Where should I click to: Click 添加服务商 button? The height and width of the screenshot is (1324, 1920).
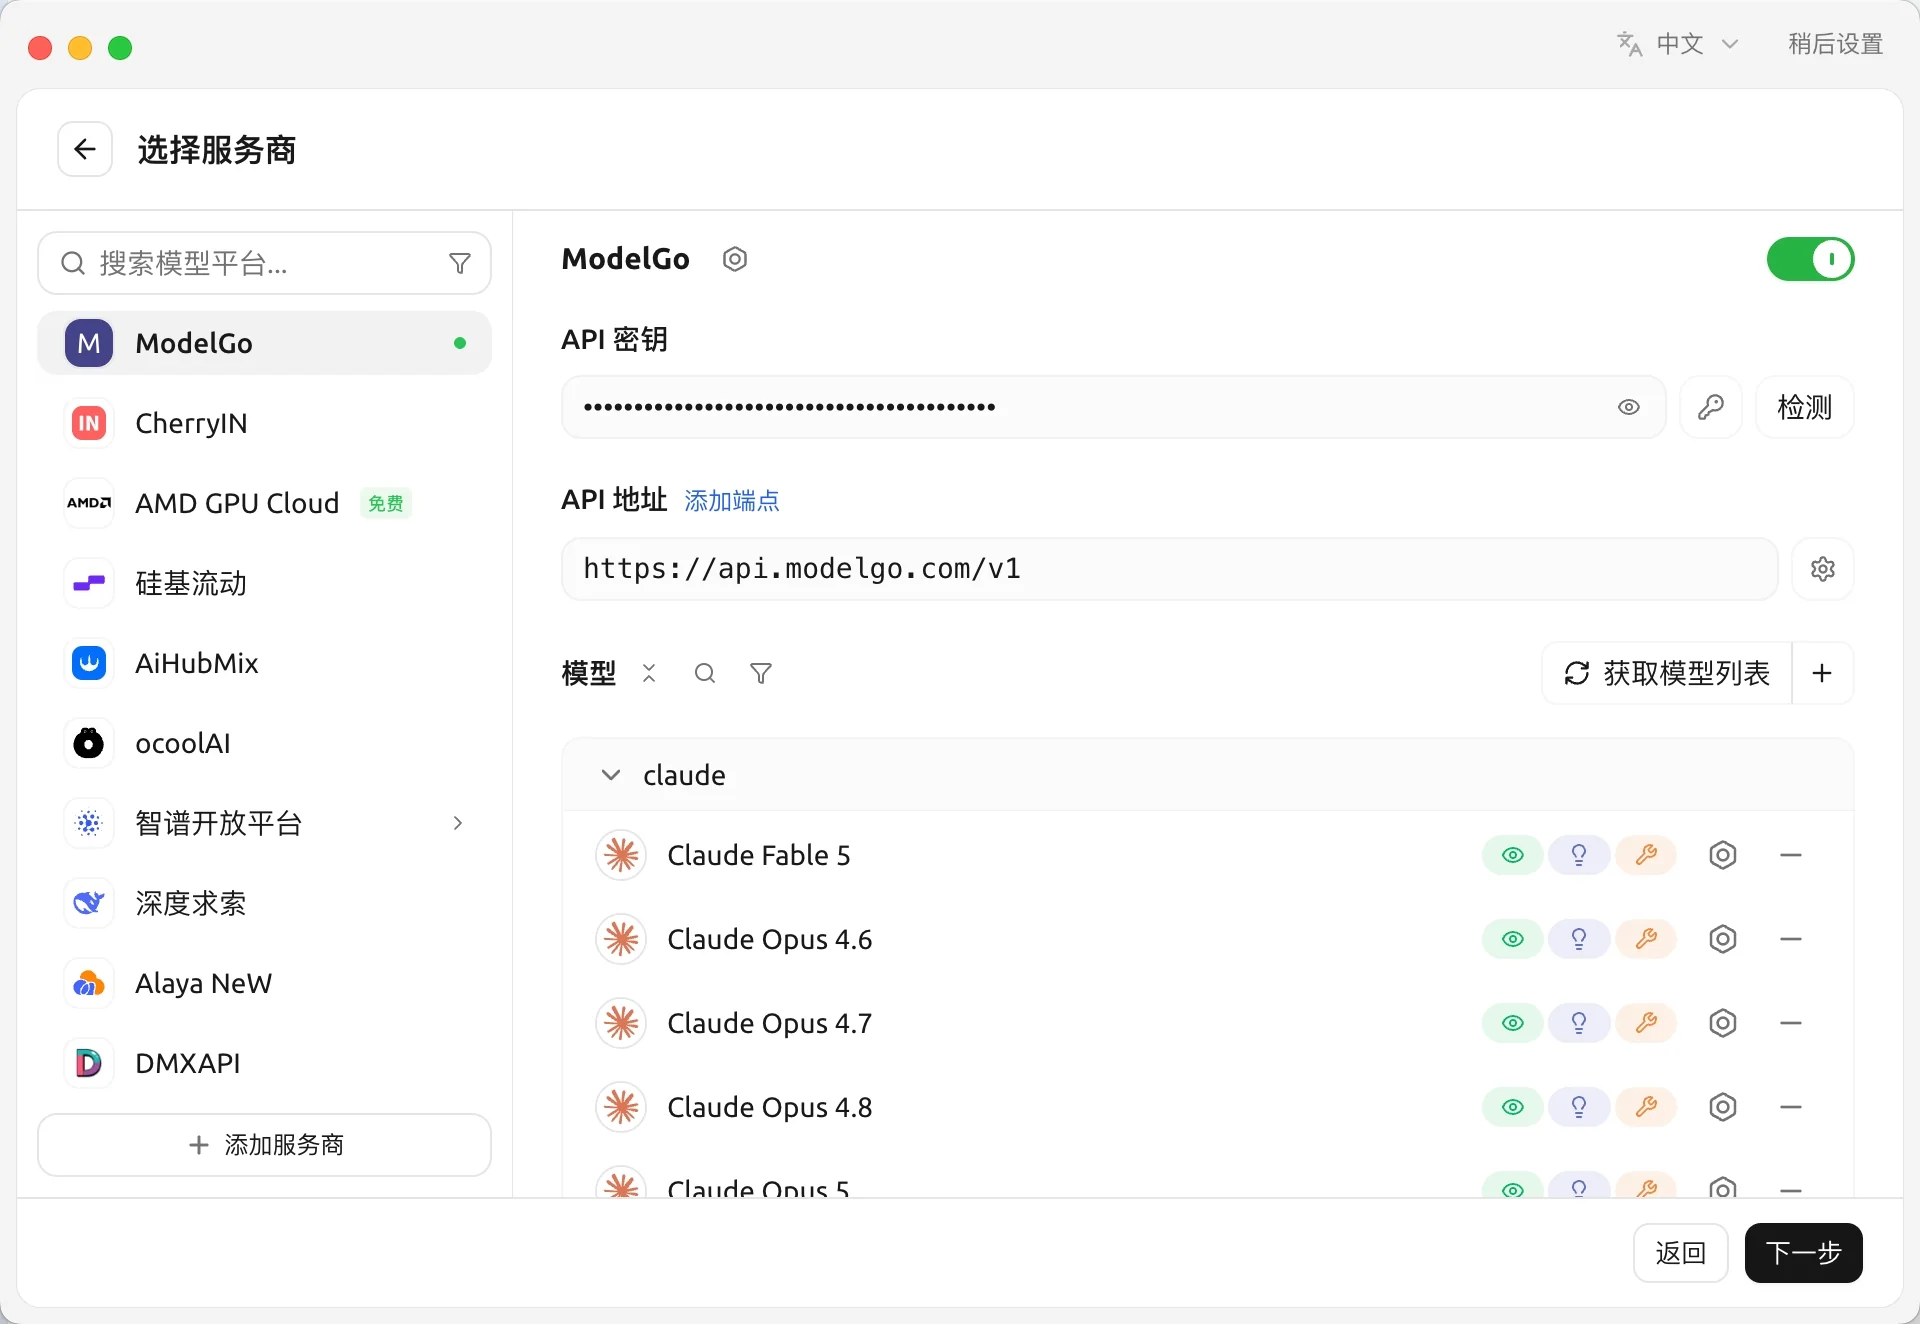click(x=264, y=1145)
